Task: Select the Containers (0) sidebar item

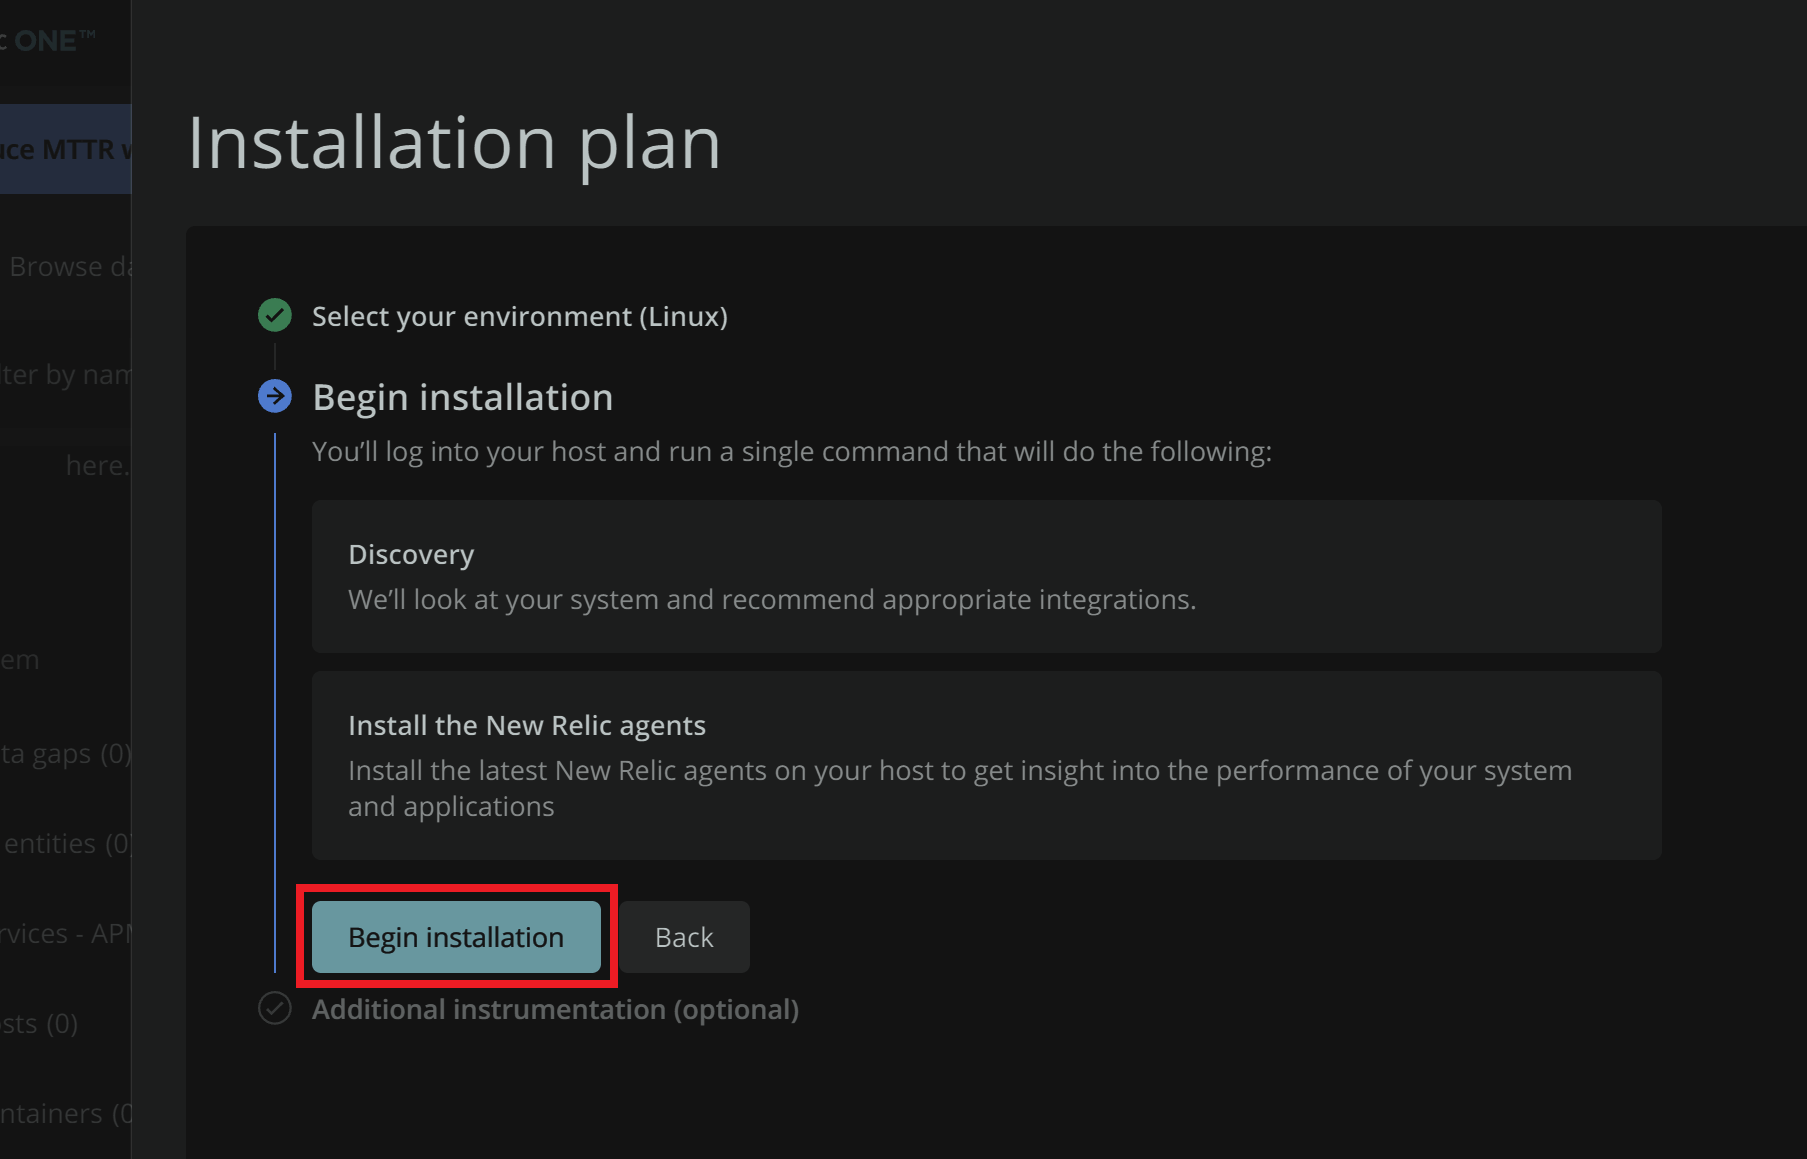Action: pyautogui.click(x=66, y=1114)
